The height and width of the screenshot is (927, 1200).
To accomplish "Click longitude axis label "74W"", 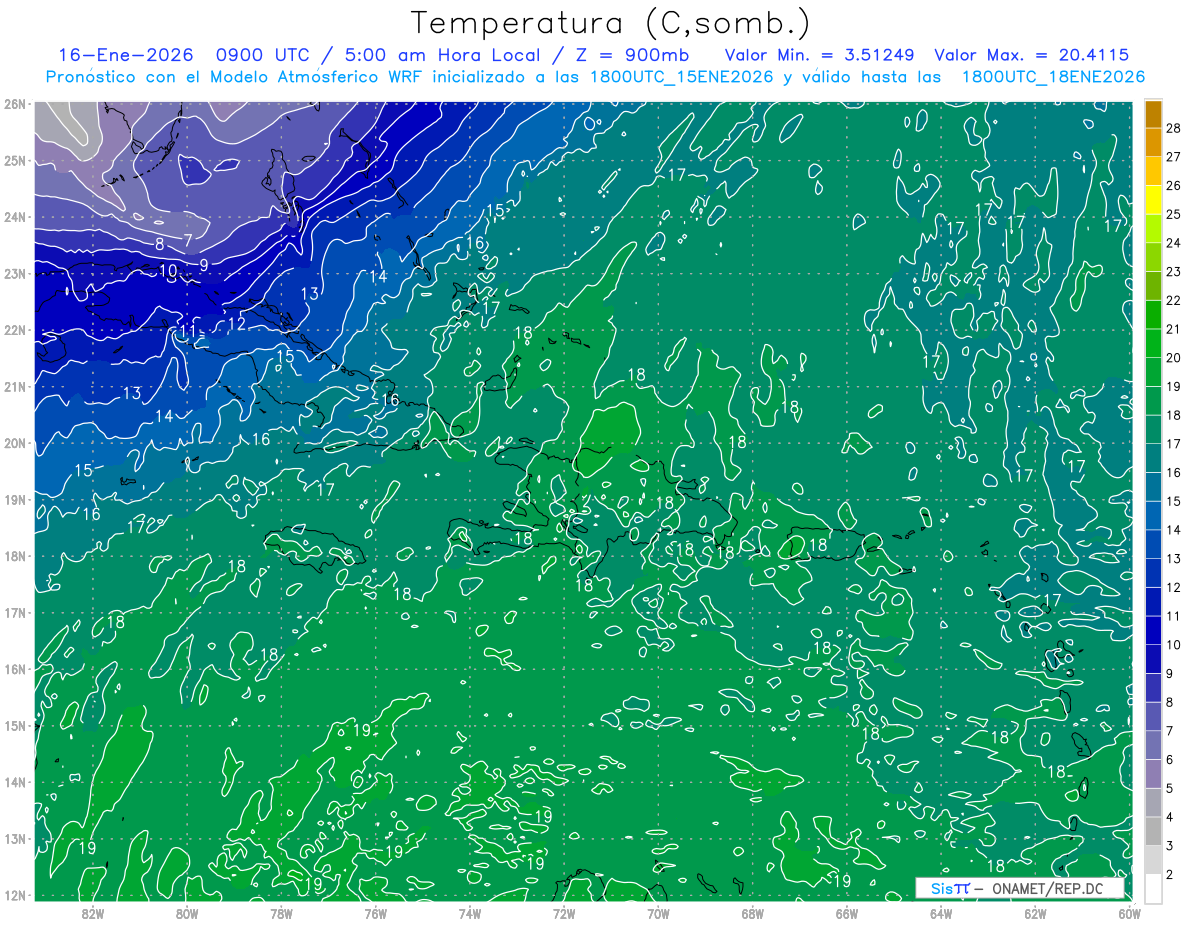I will tap(470, 913).
